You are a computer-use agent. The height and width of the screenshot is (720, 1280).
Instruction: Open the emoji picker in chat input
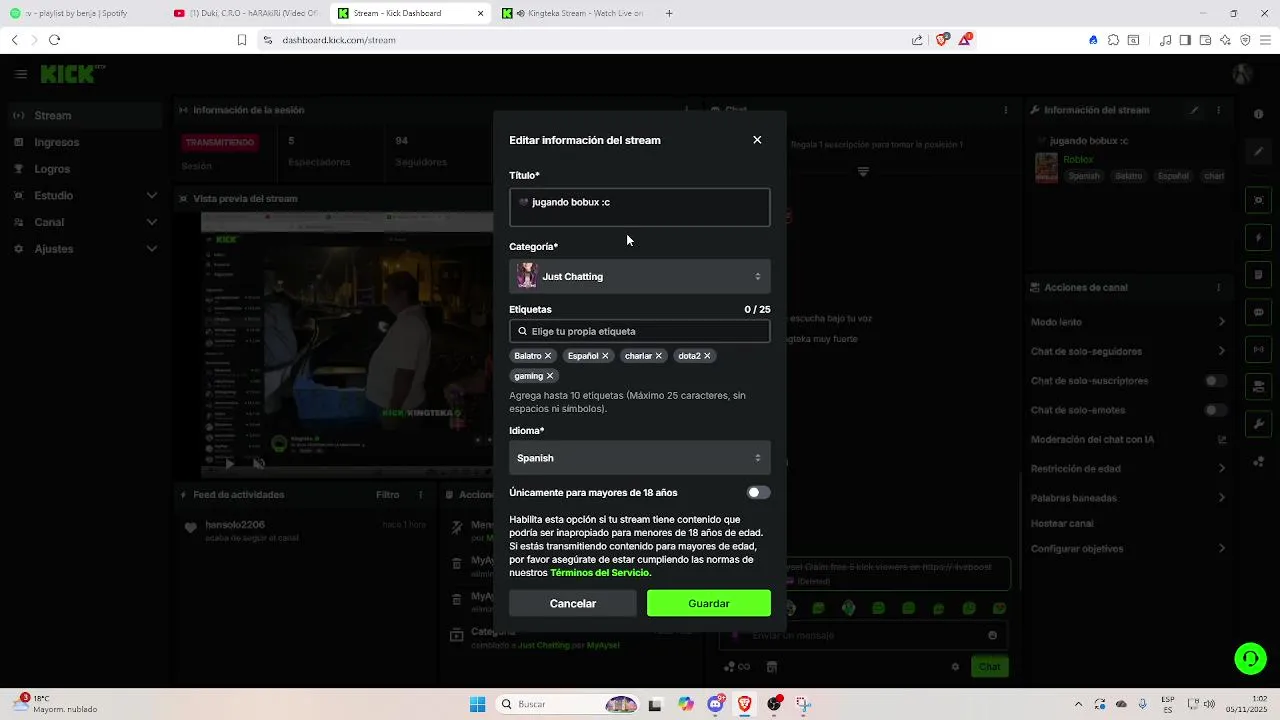(992, 635)
